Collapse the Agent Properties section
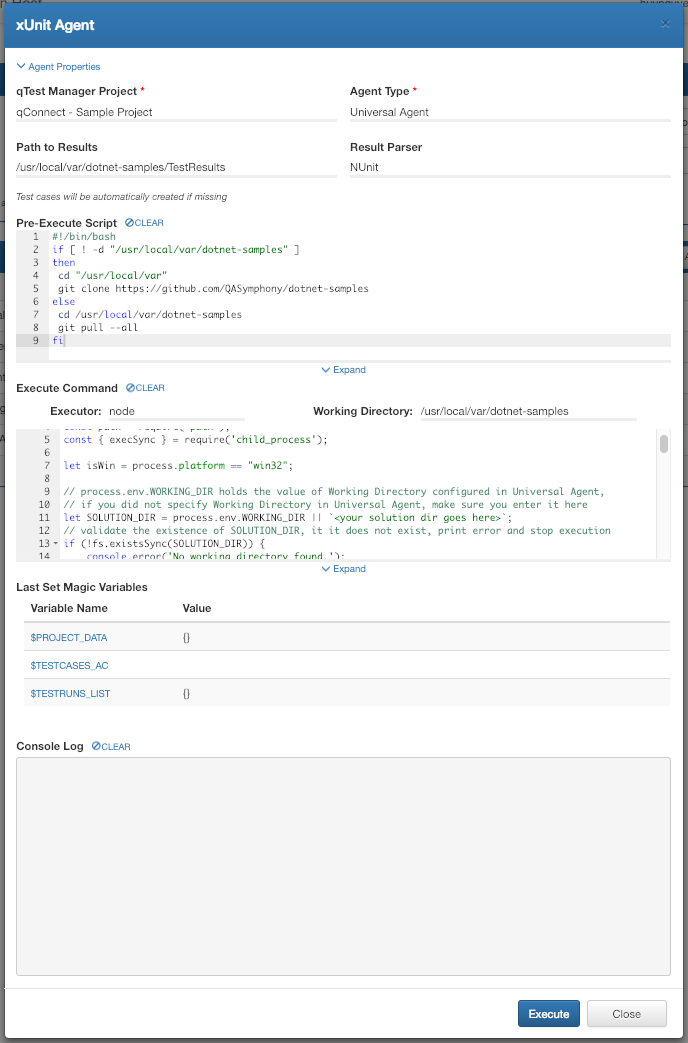This screenshot has width=688, height=1043. pyautogui.click(x=58, y=67)
